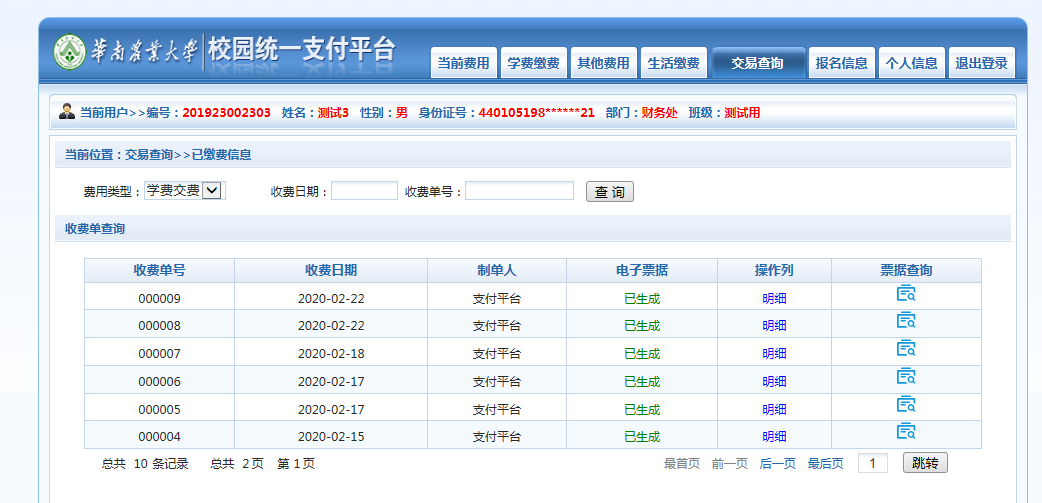Click the 收费单号 column header
The width and height of the screenshot is (1042, 503).
coord(159,270)
